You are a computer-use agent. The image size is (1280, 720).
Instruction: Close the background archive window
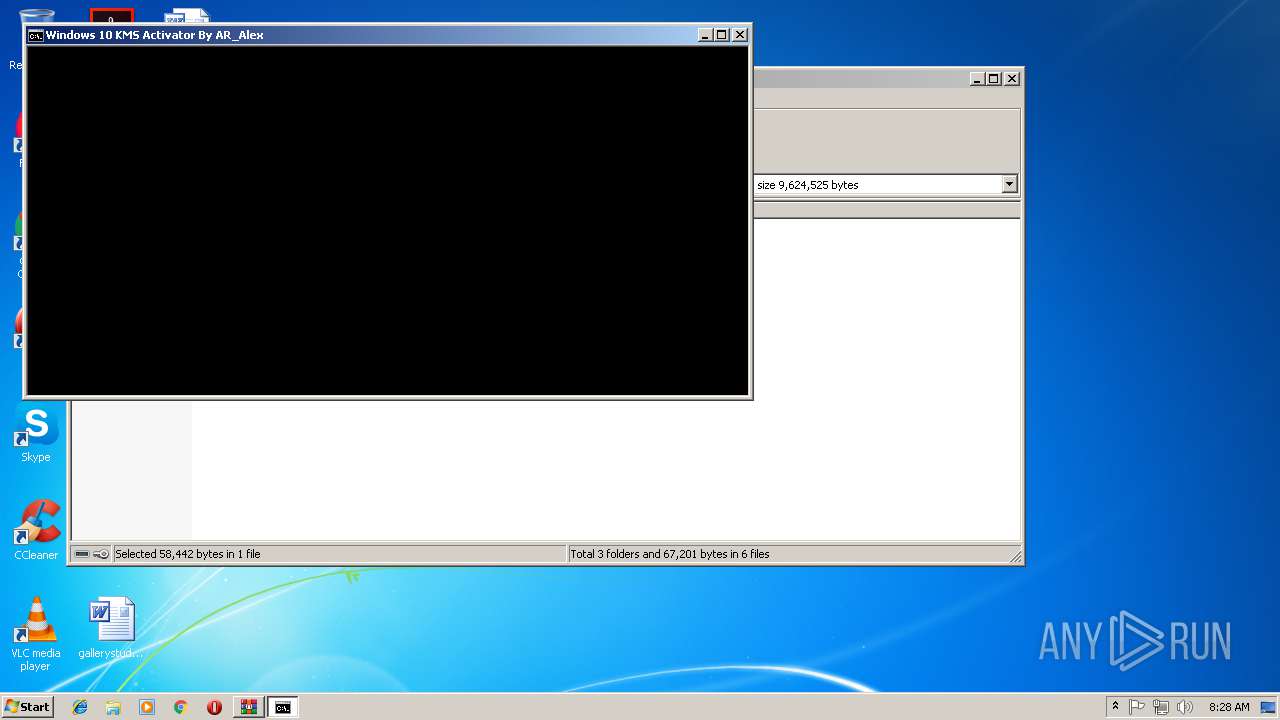tap(1012, 79)
